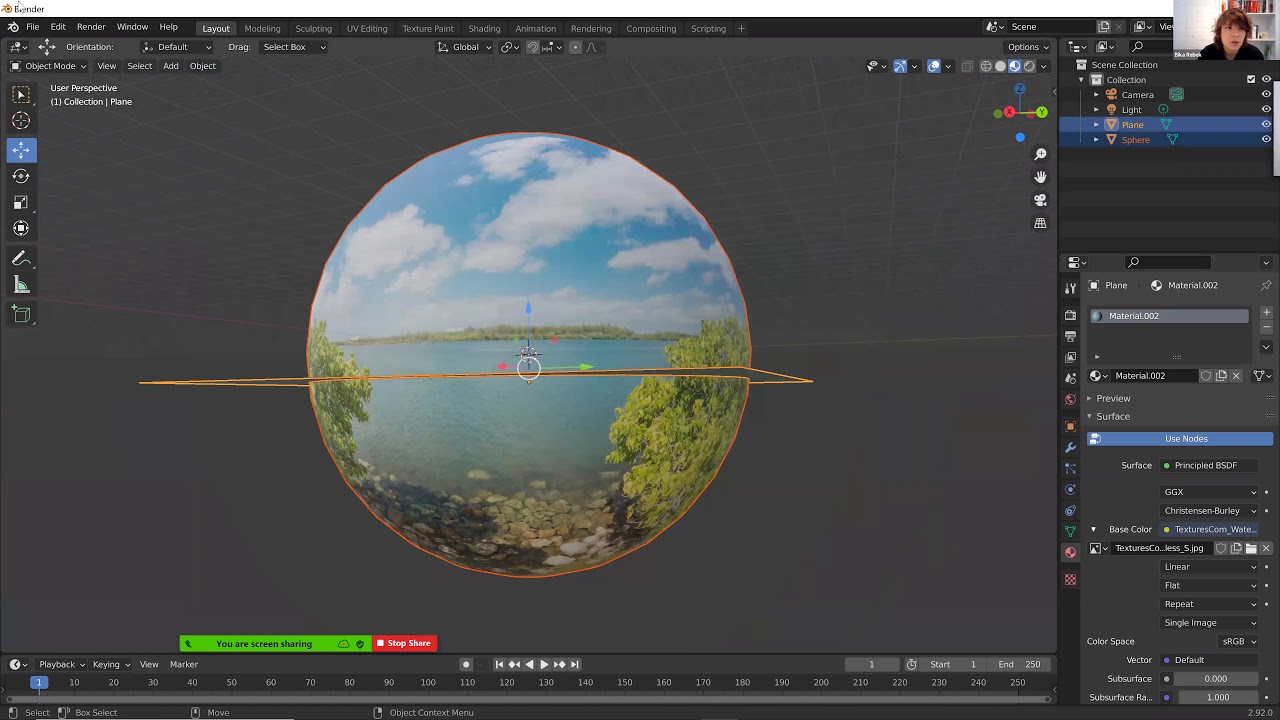Select the Rotate tool
Viewport: 1280px width, 720px height.
(x=21, y=176)
